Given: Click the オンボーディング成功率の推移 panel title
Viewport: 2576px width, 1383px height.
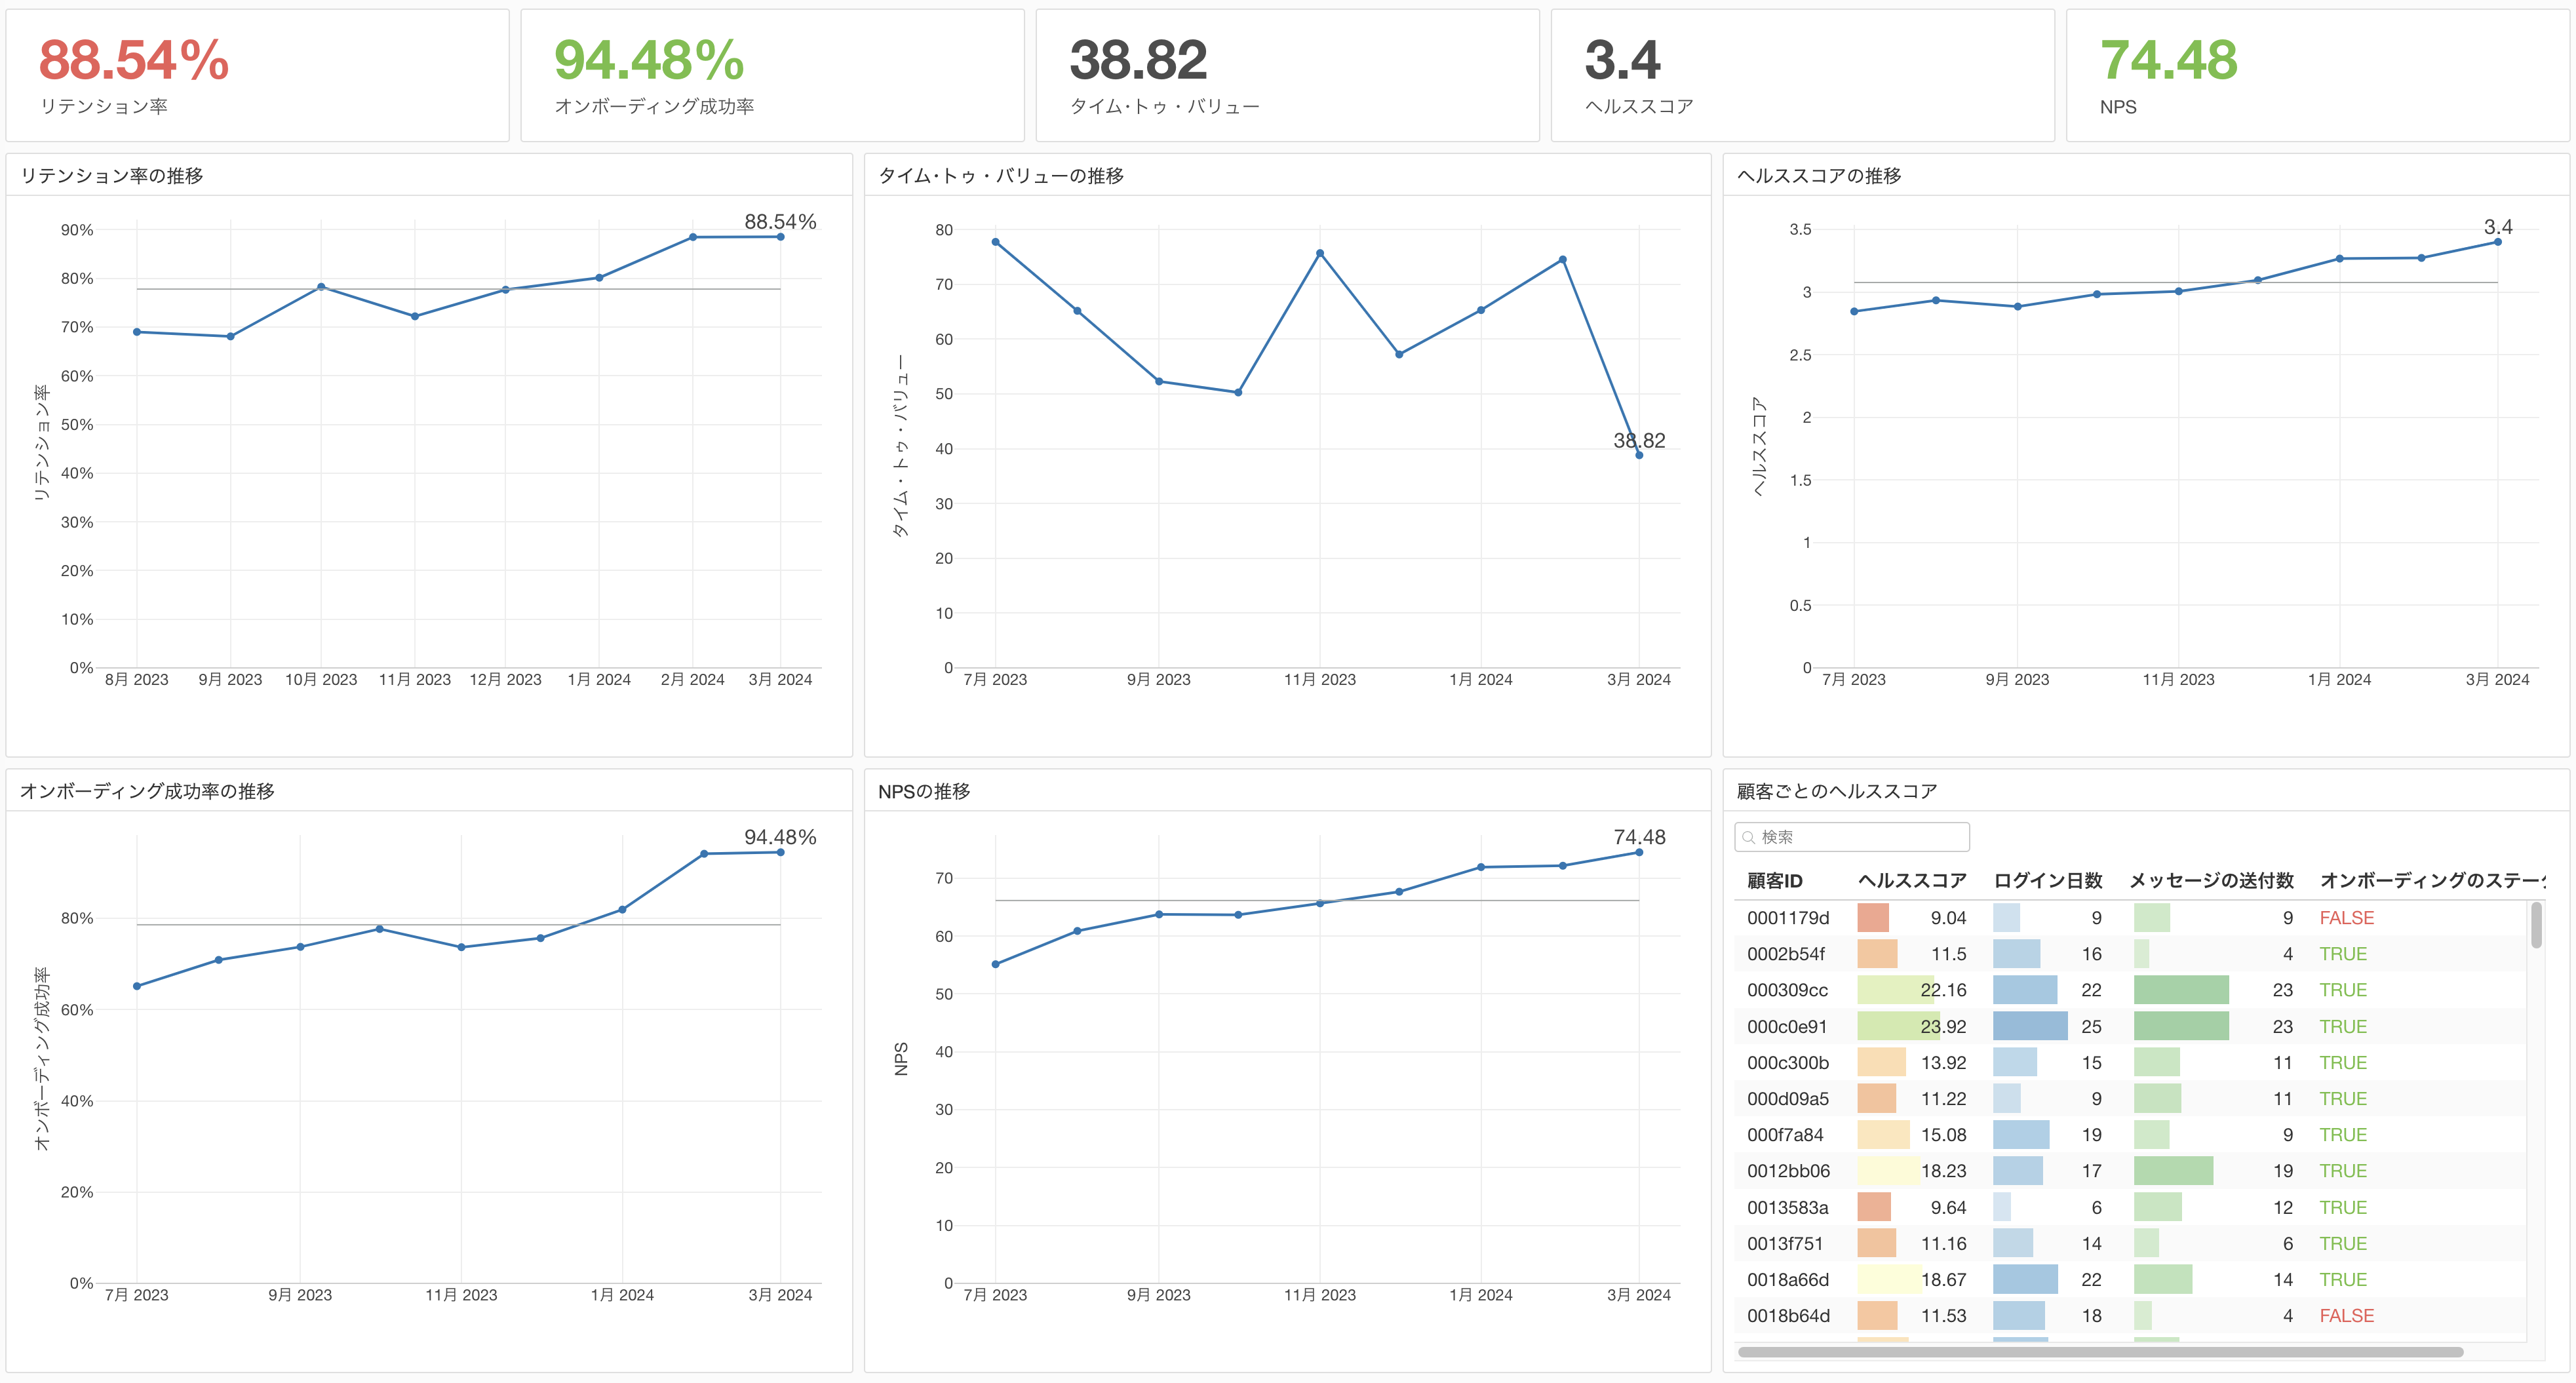Looking at the screenshot, I should point(147,791).
